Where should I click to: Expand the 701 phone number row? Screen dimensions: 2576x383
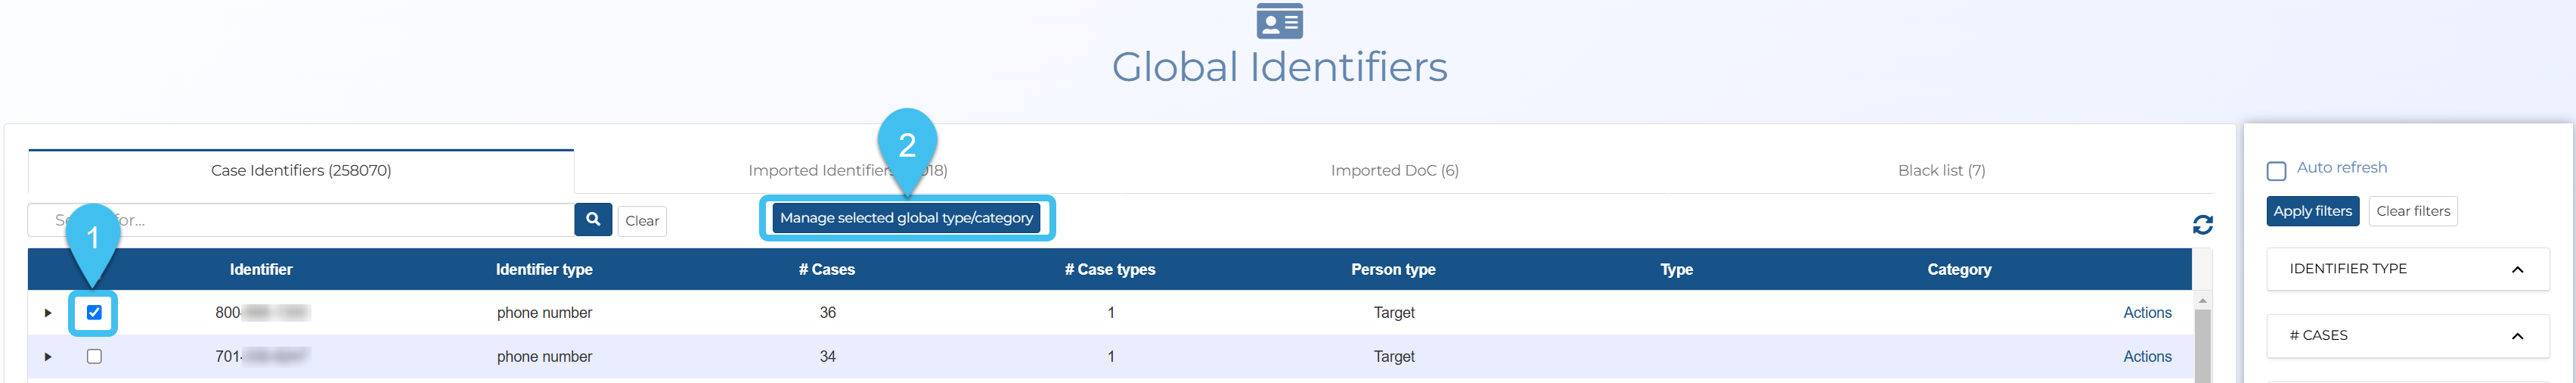pyautogui.click(x=47, y=357)
